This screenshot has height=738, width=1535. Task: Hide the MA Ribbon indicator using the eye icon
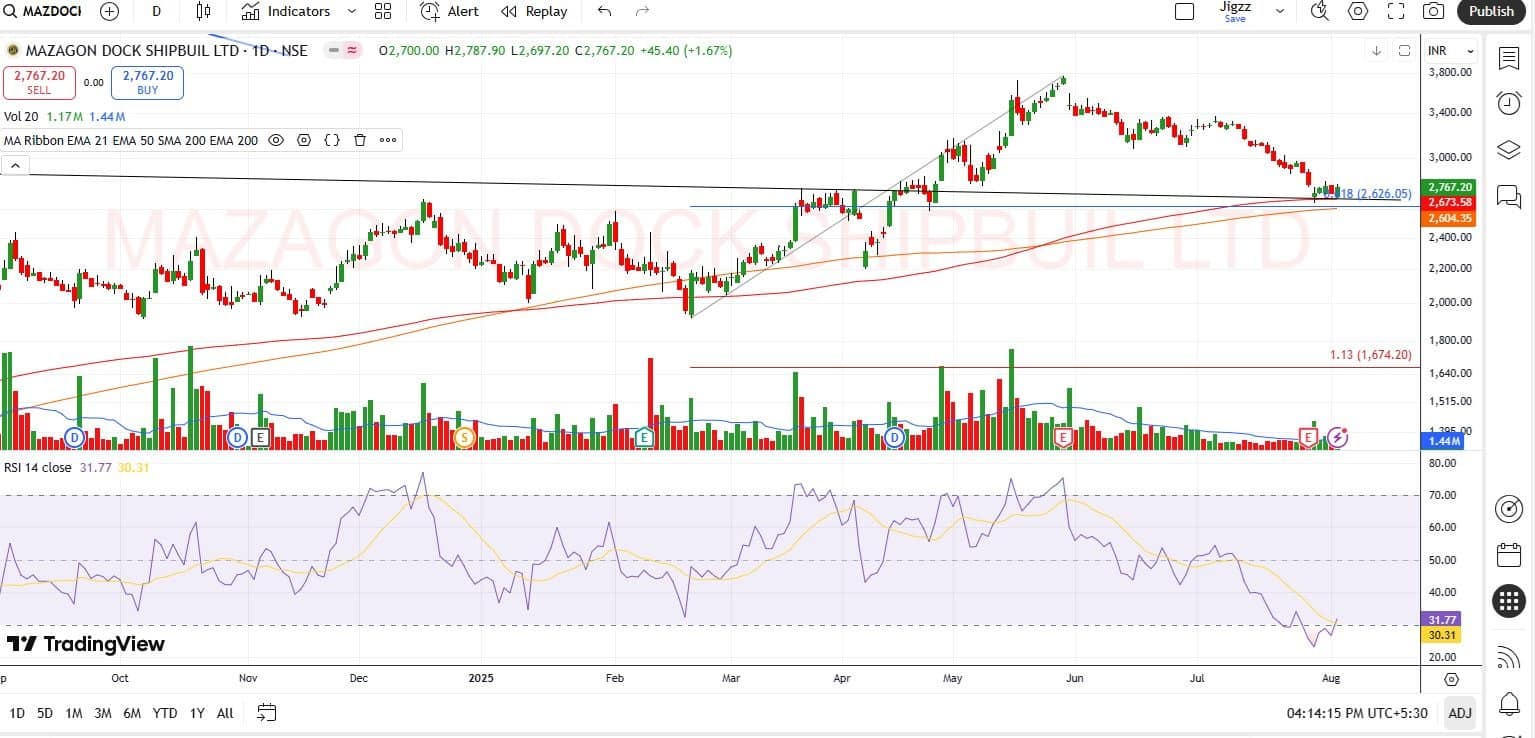pos(276,140)
